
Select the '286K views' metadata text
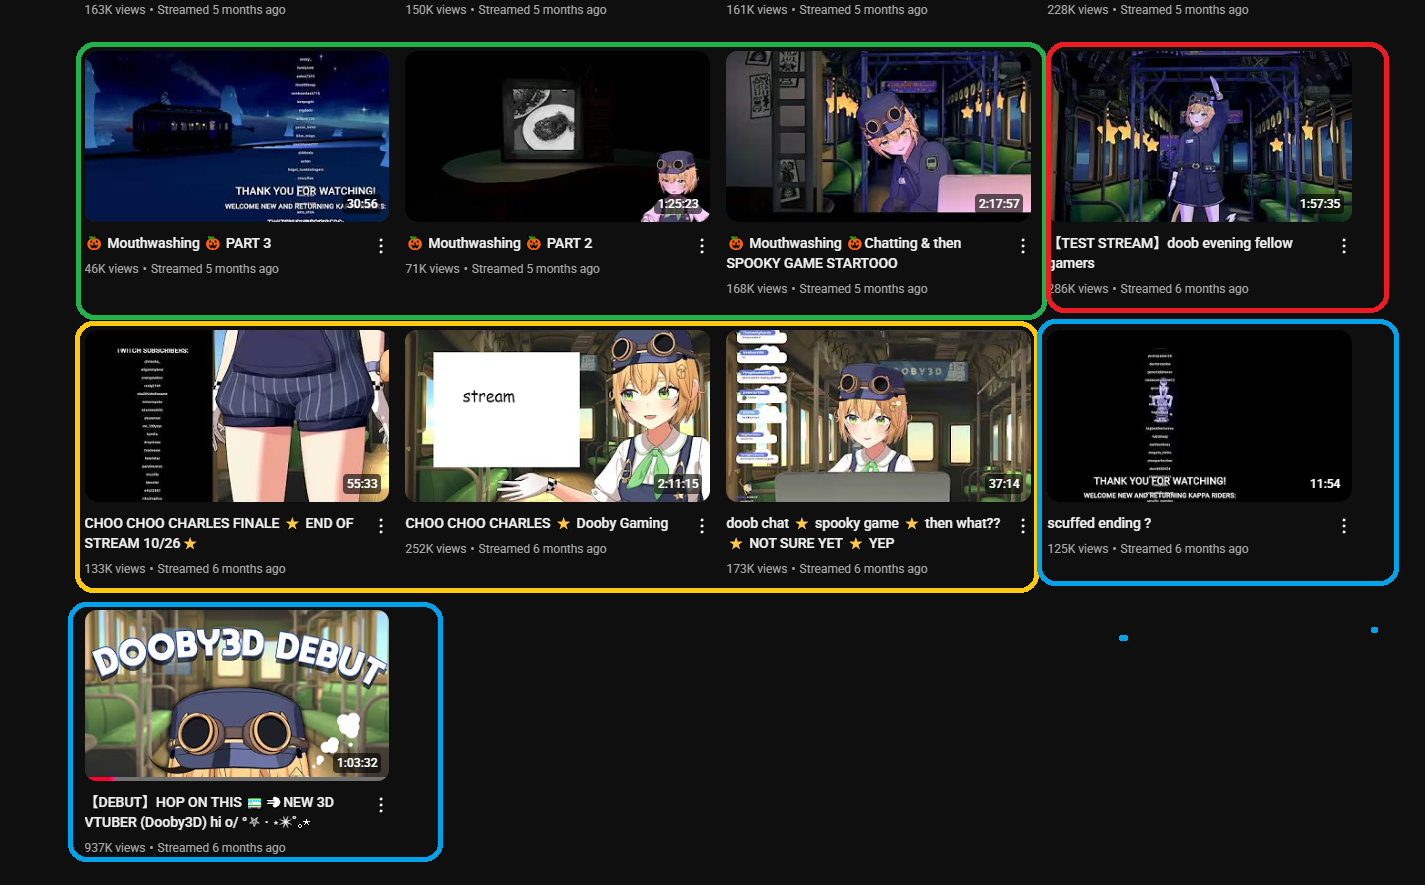point(1078,289)
